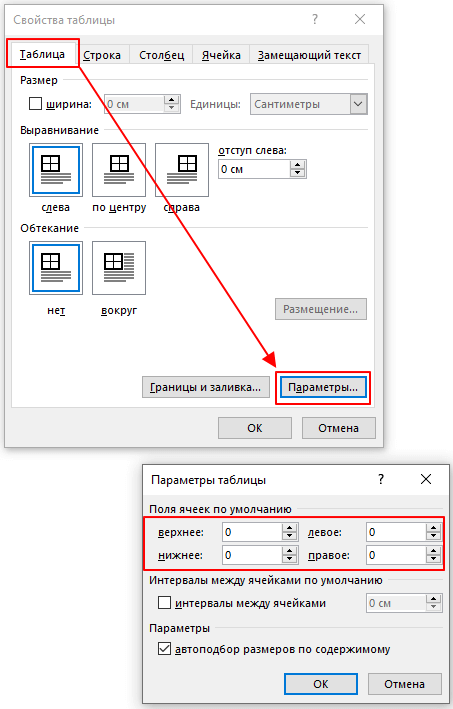This screenshot has width=453, height=709.
Task: Click the 'Параметры...' button
Action: coord(323,388)
